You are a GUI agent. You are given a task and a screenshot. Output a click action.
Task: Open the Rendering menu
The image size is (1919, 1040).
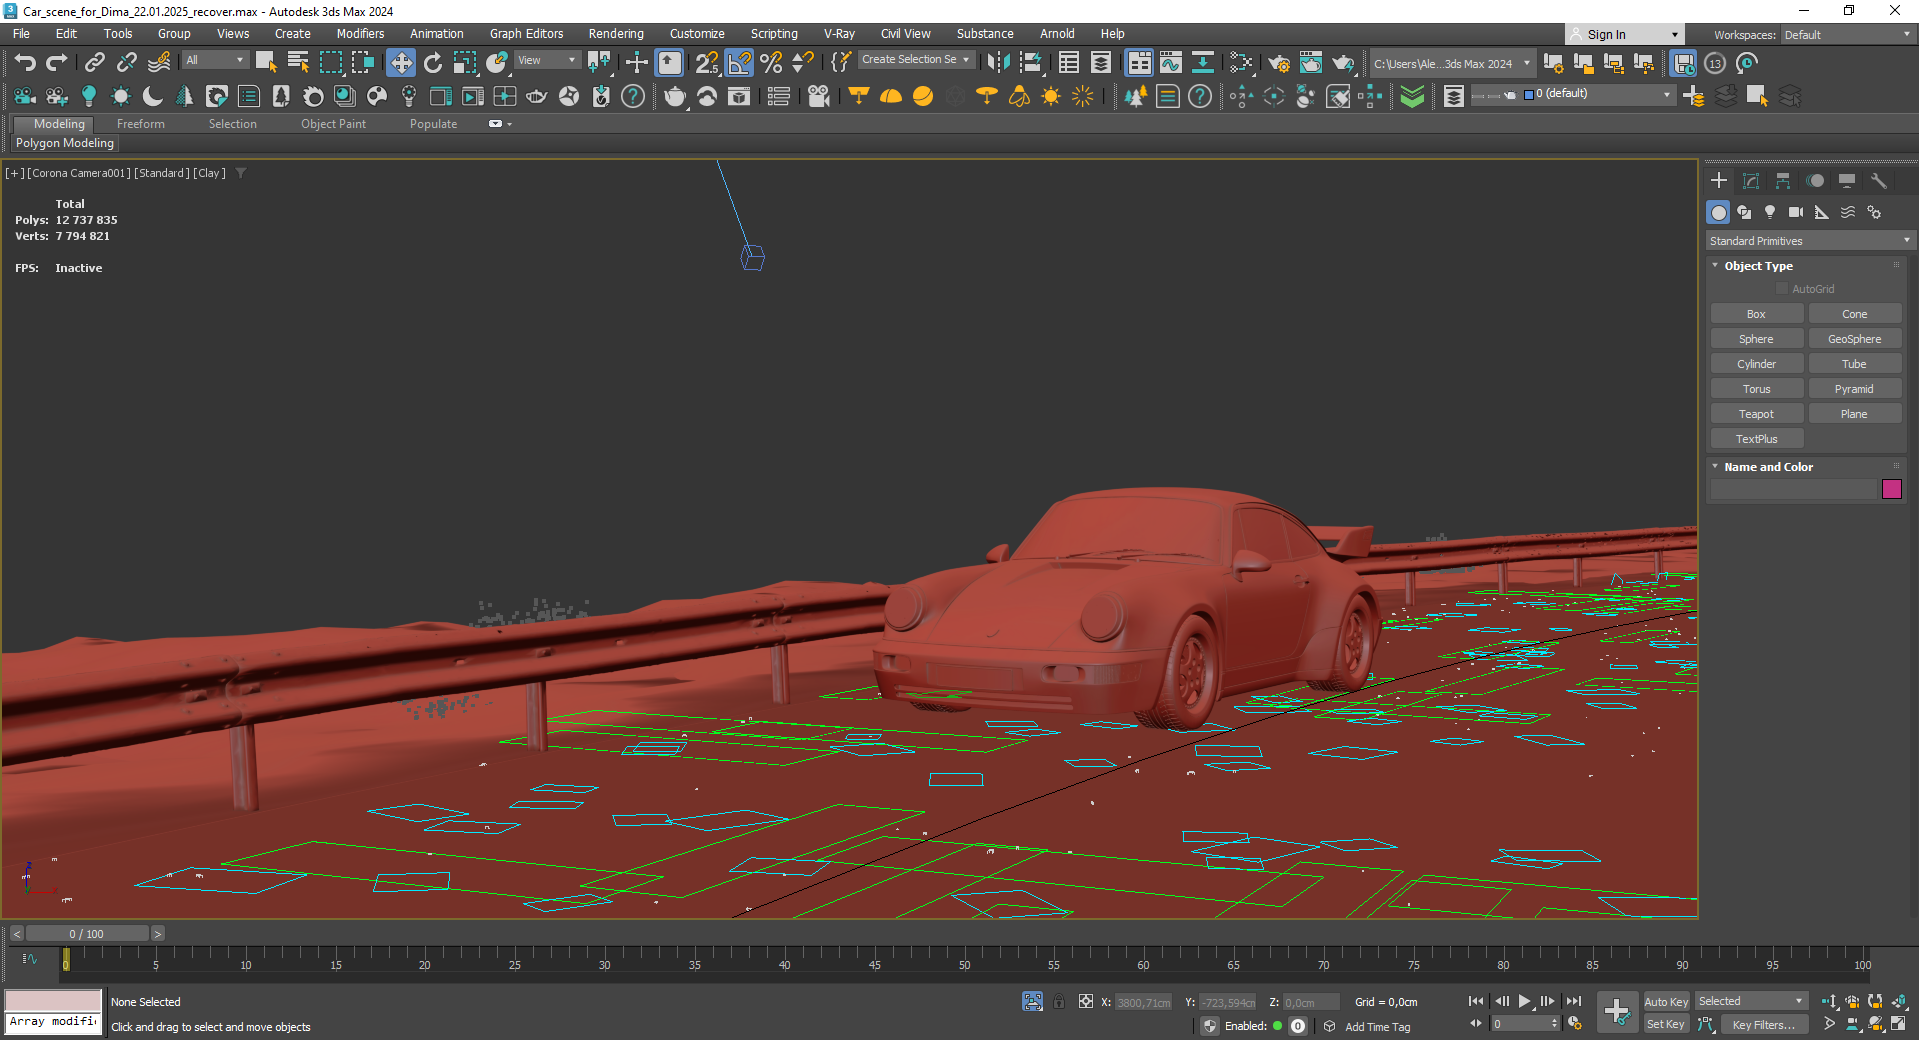pyautogui.click(x=615, y=34)
